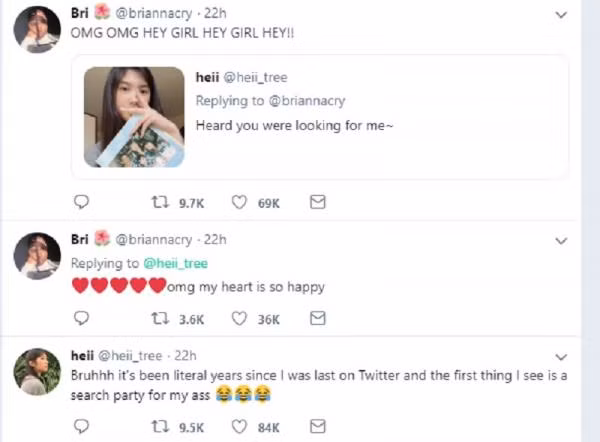Open the @briannacry handle on the top tweet

[154, 13]
